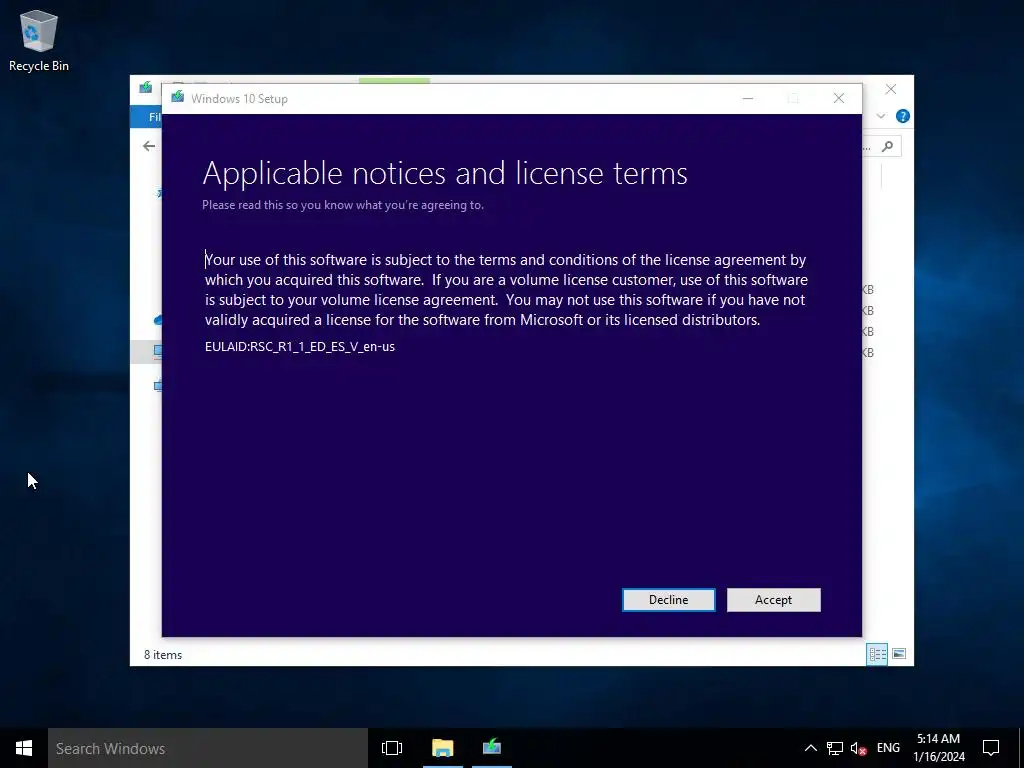Image resolution: width=1024 pixels, height=768 pixels.
Task: Open the Recycle Bin on the desktop
Action: point(39,40)
